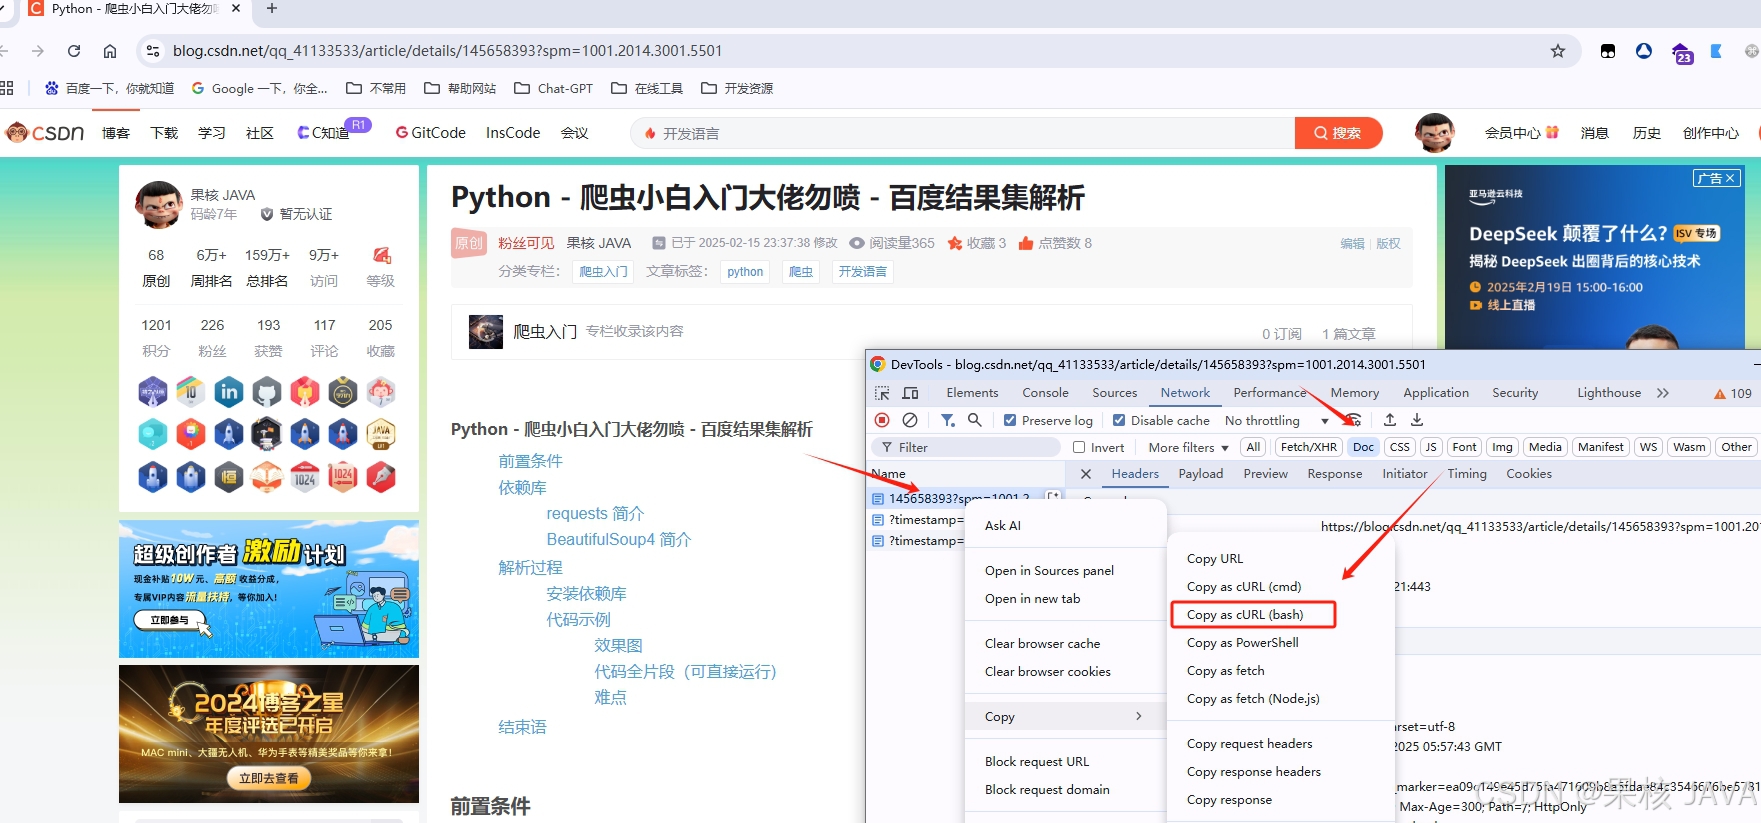This screenshot has height=823, width=1761.
Task: Select the All request type filter
Action: 1253,447
